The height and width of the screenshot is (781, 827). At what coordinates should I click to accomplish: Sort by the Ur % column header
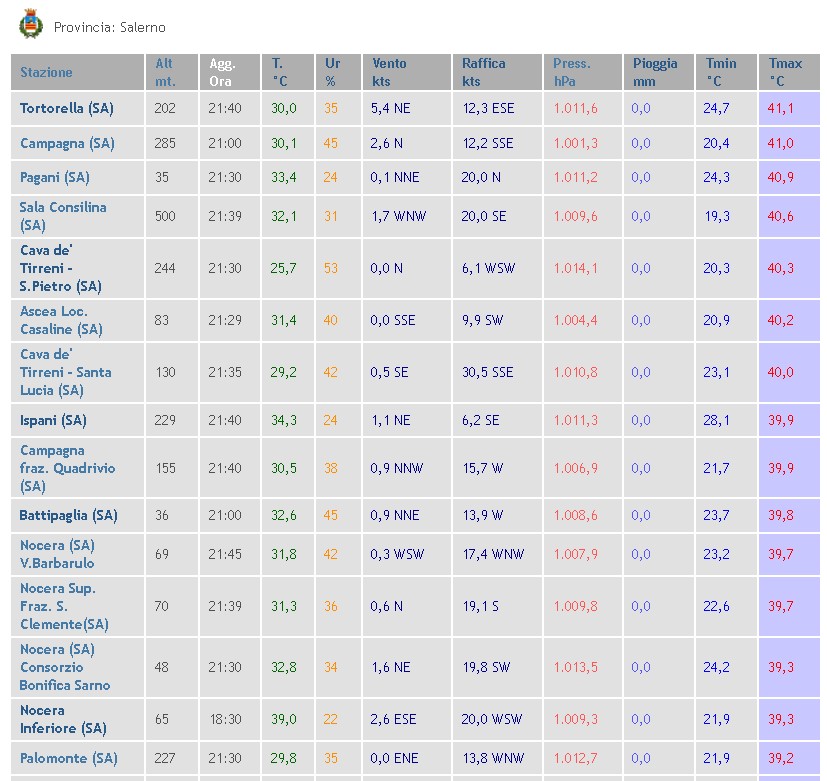332,72
